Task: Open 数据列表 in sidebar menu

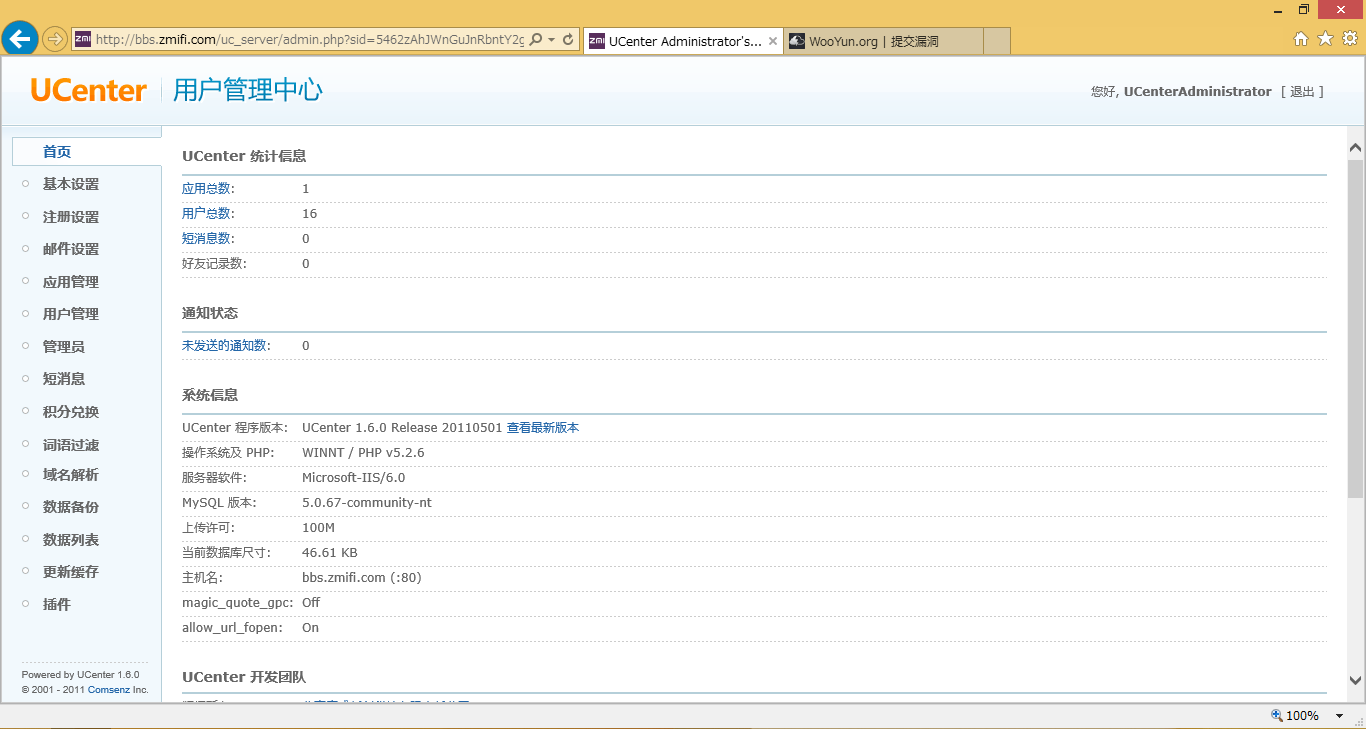Action: (71, 540)
